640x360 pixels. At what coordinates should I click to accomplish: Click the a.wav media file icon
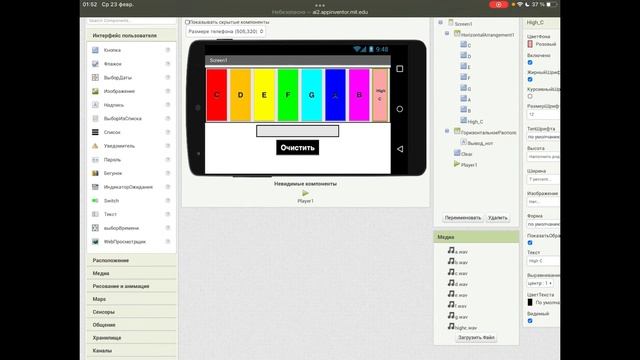point(451,250)
